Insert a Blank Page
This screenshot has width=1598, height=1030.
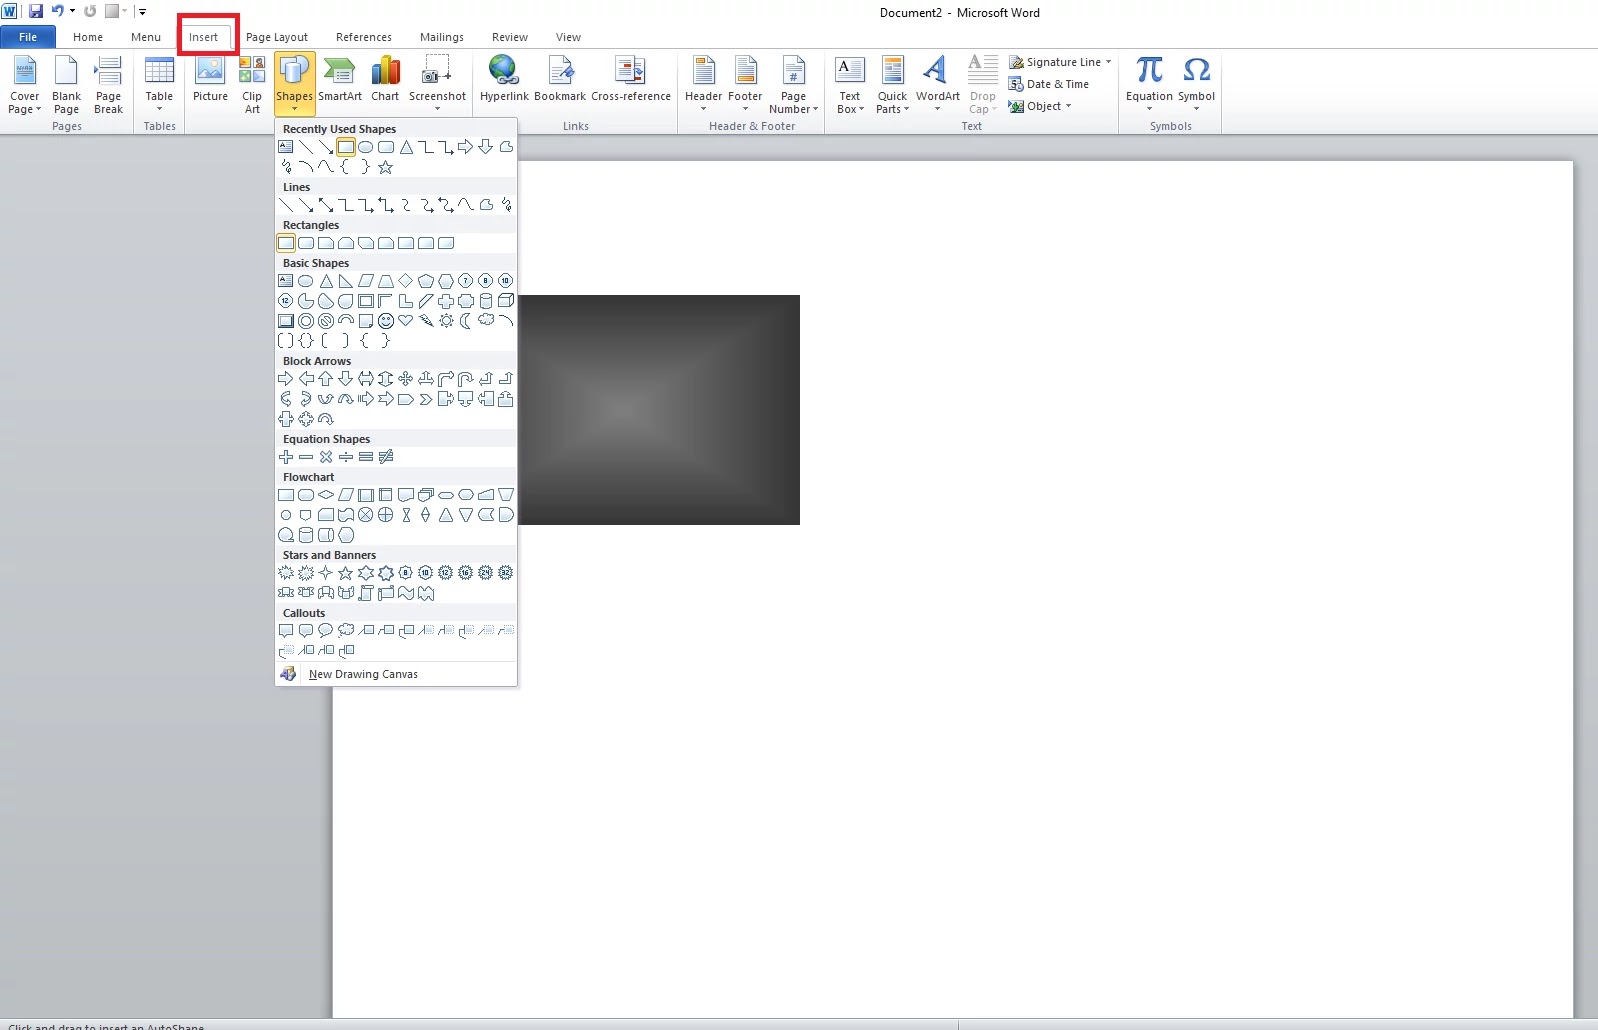66,85
